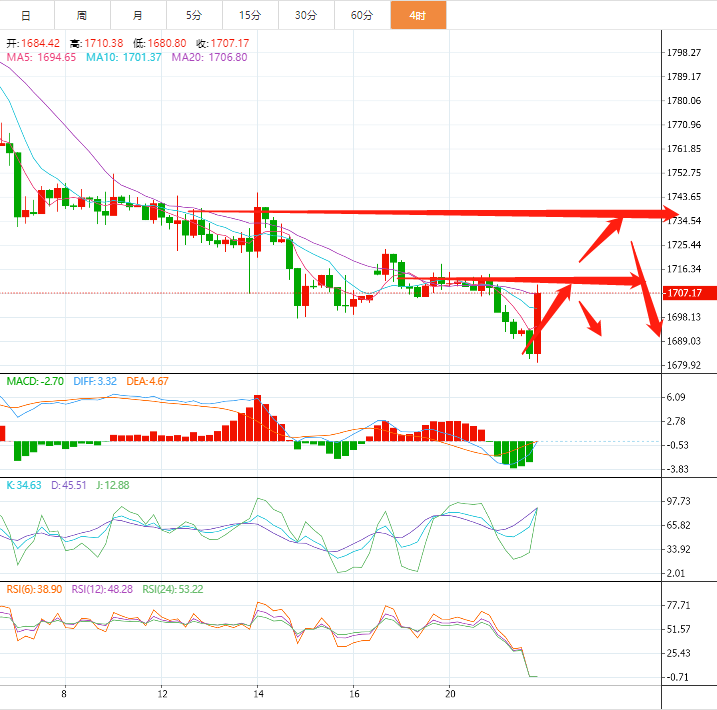Click the MA5: 1694.65 indicator label
Screen dimensions: 717x710
coord(41,57)
